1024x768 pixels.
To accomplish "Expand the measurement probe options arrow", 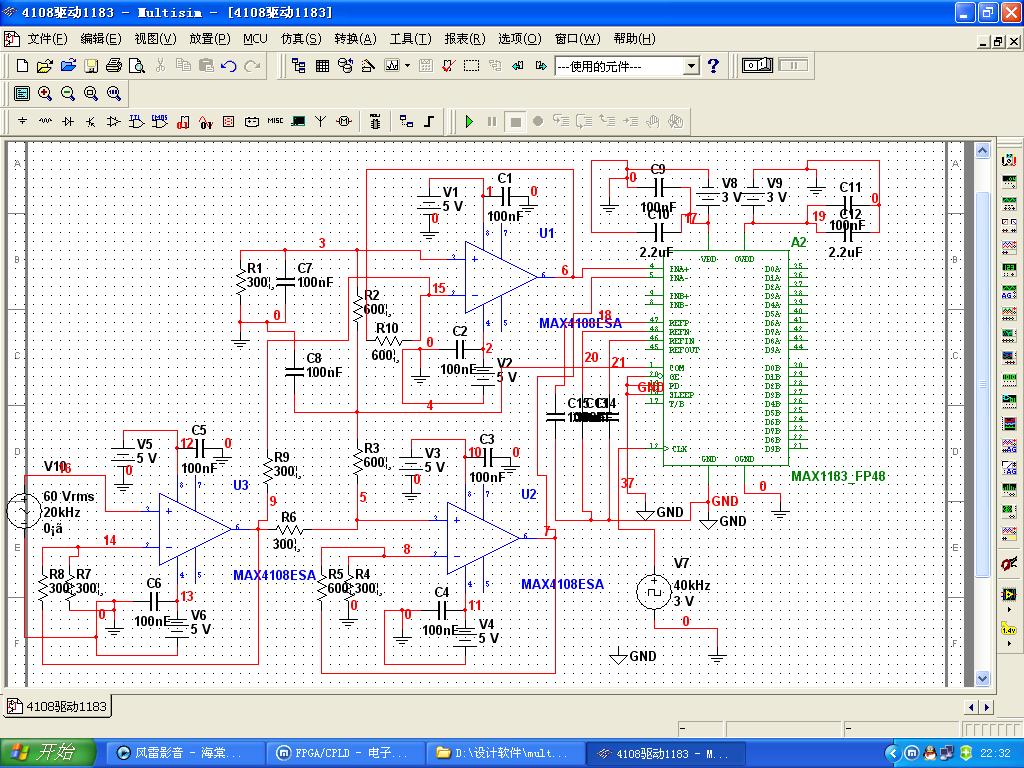I will pos(1009,644).
